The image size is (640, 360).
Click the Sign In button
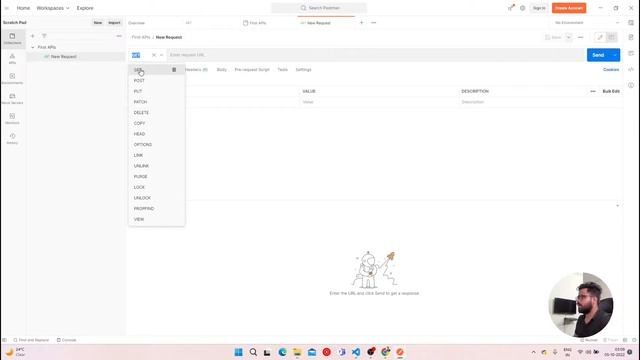coord(539,8)
